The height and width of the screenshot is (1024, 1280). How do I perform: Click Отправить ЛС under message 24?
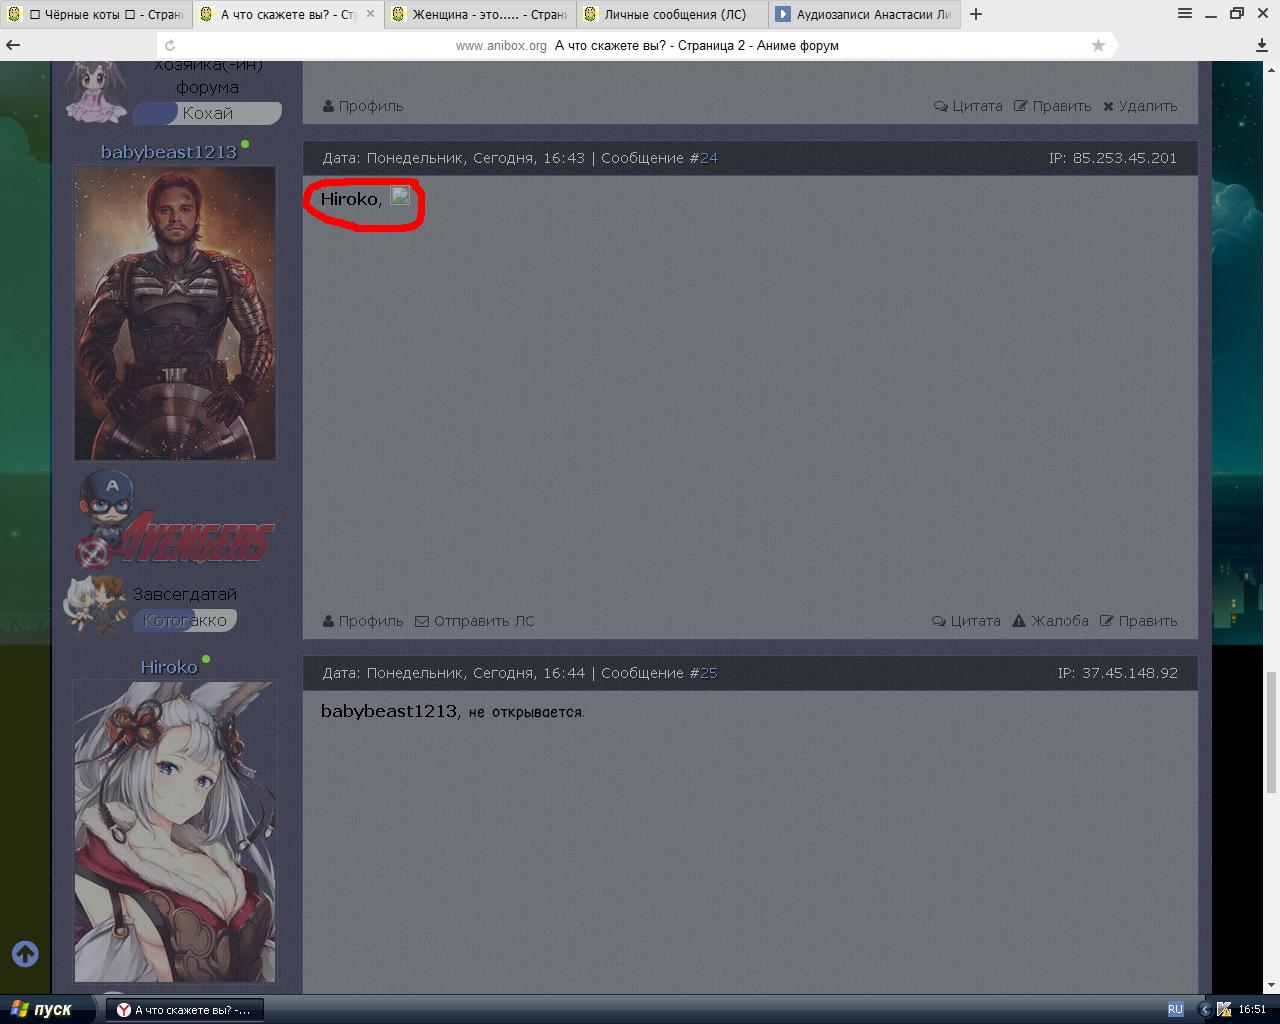tap(475, 621)
